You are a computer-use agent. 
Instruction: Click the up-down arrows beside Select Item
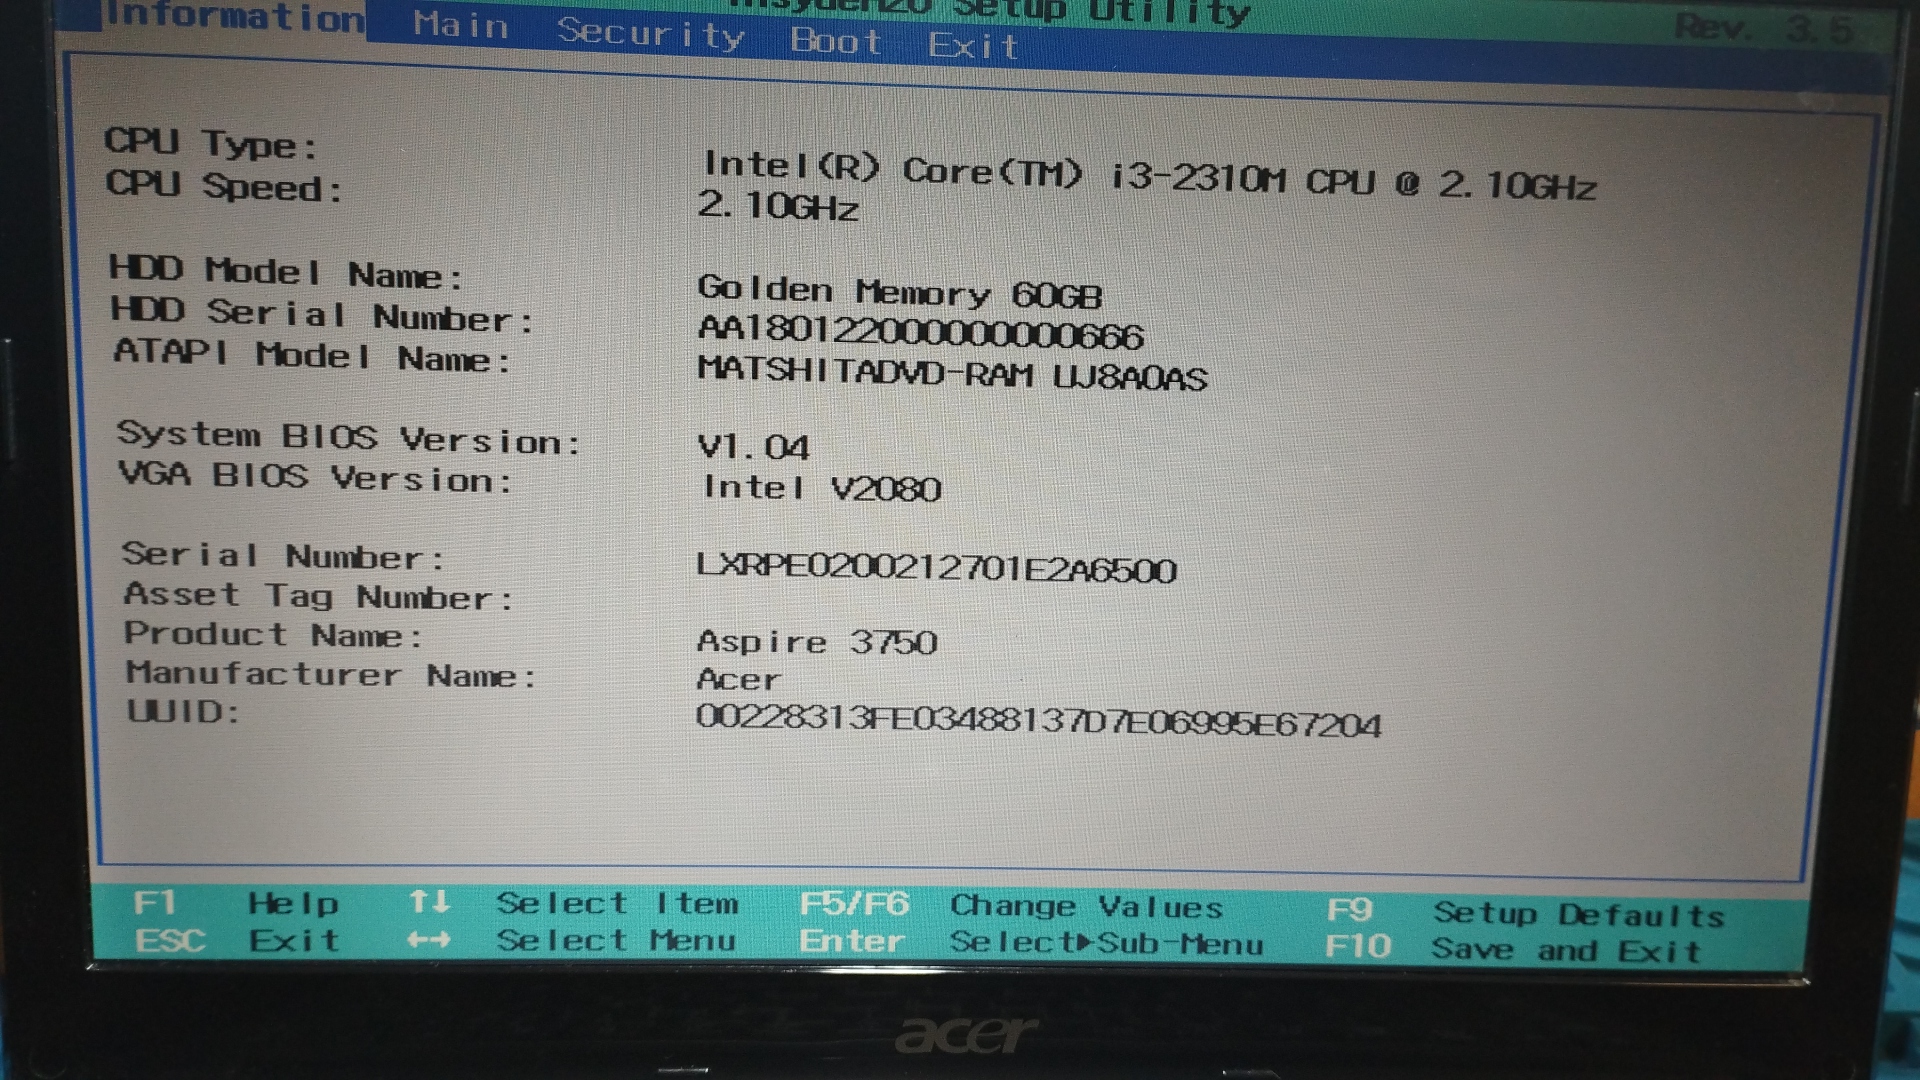pos(430,902)
